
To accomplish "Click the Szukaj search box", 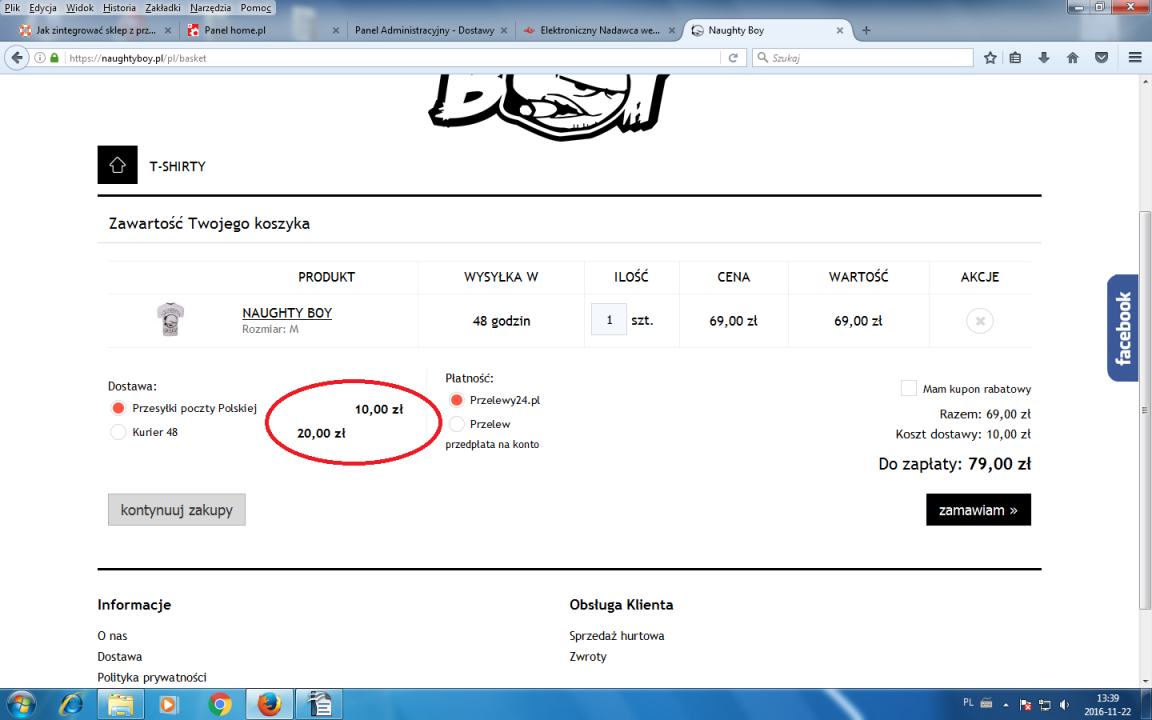I will [x=863, y=57].
